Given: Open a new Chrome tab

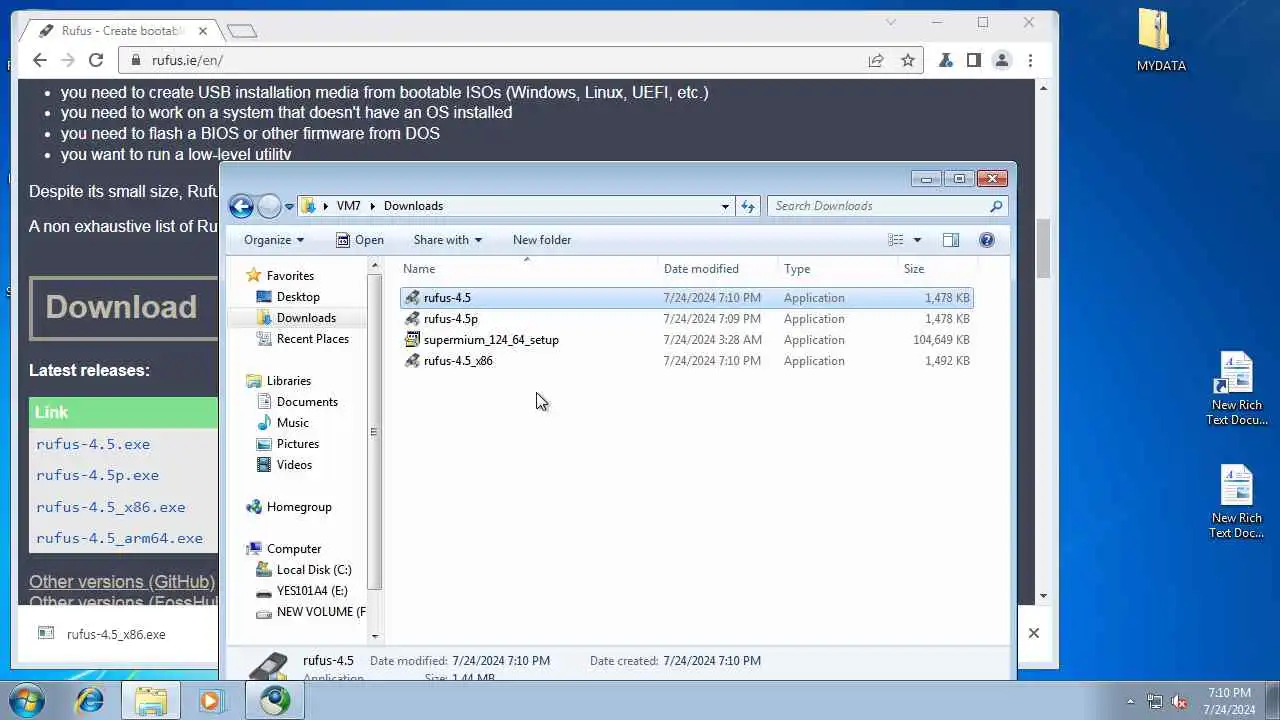Looking at the screenshot, I should [242, 31].
